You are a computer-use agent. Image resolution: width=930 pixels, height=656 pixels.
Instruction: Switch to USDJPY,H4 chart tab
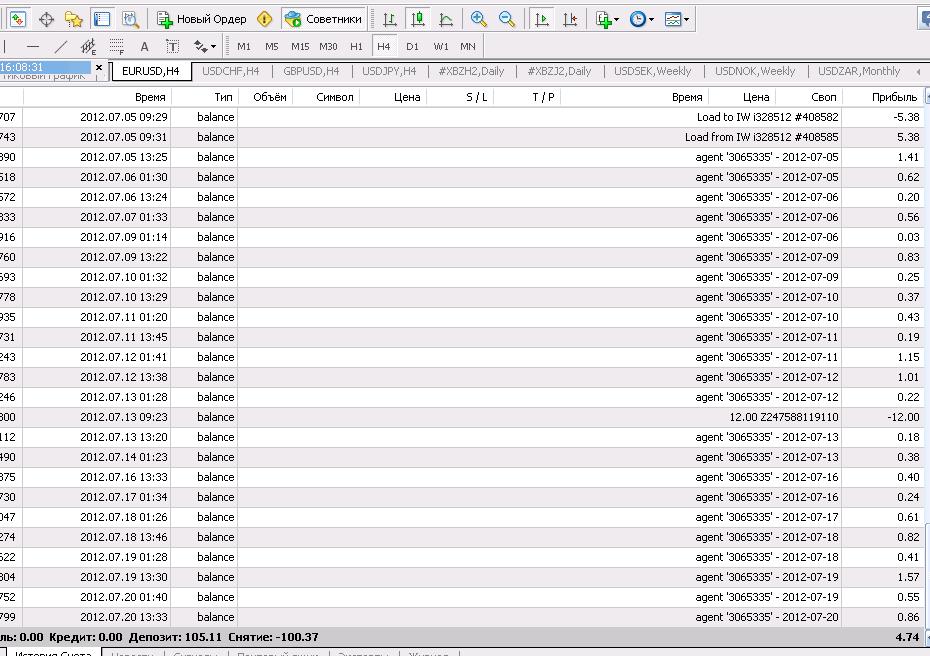pos(389,71)
